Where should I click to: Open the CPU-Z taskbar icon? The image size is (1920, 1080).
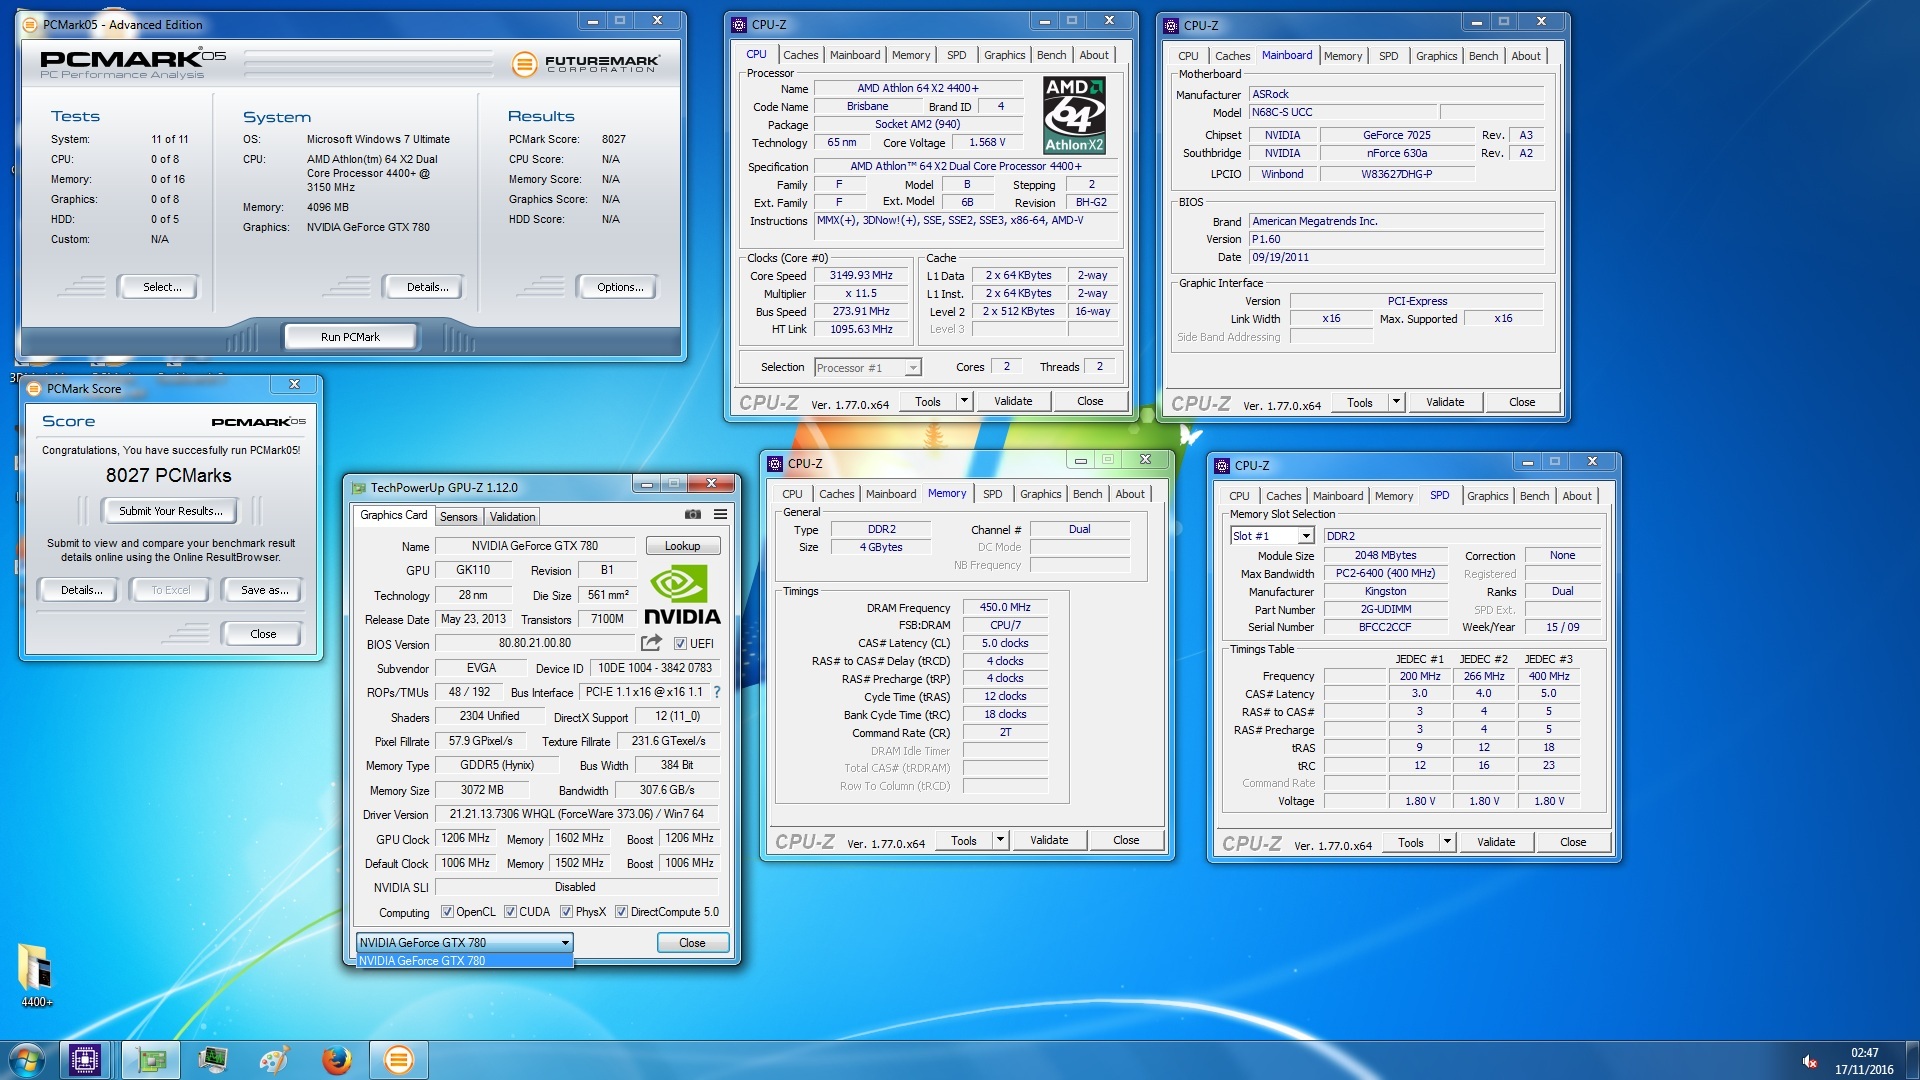(85, 1060)
